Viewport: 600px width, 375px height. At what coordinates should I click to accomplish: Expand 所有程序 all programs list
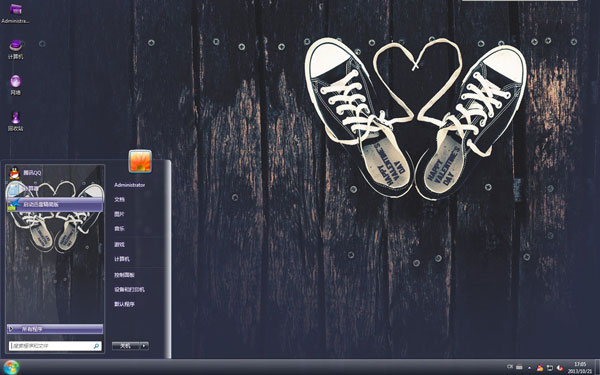55,329
